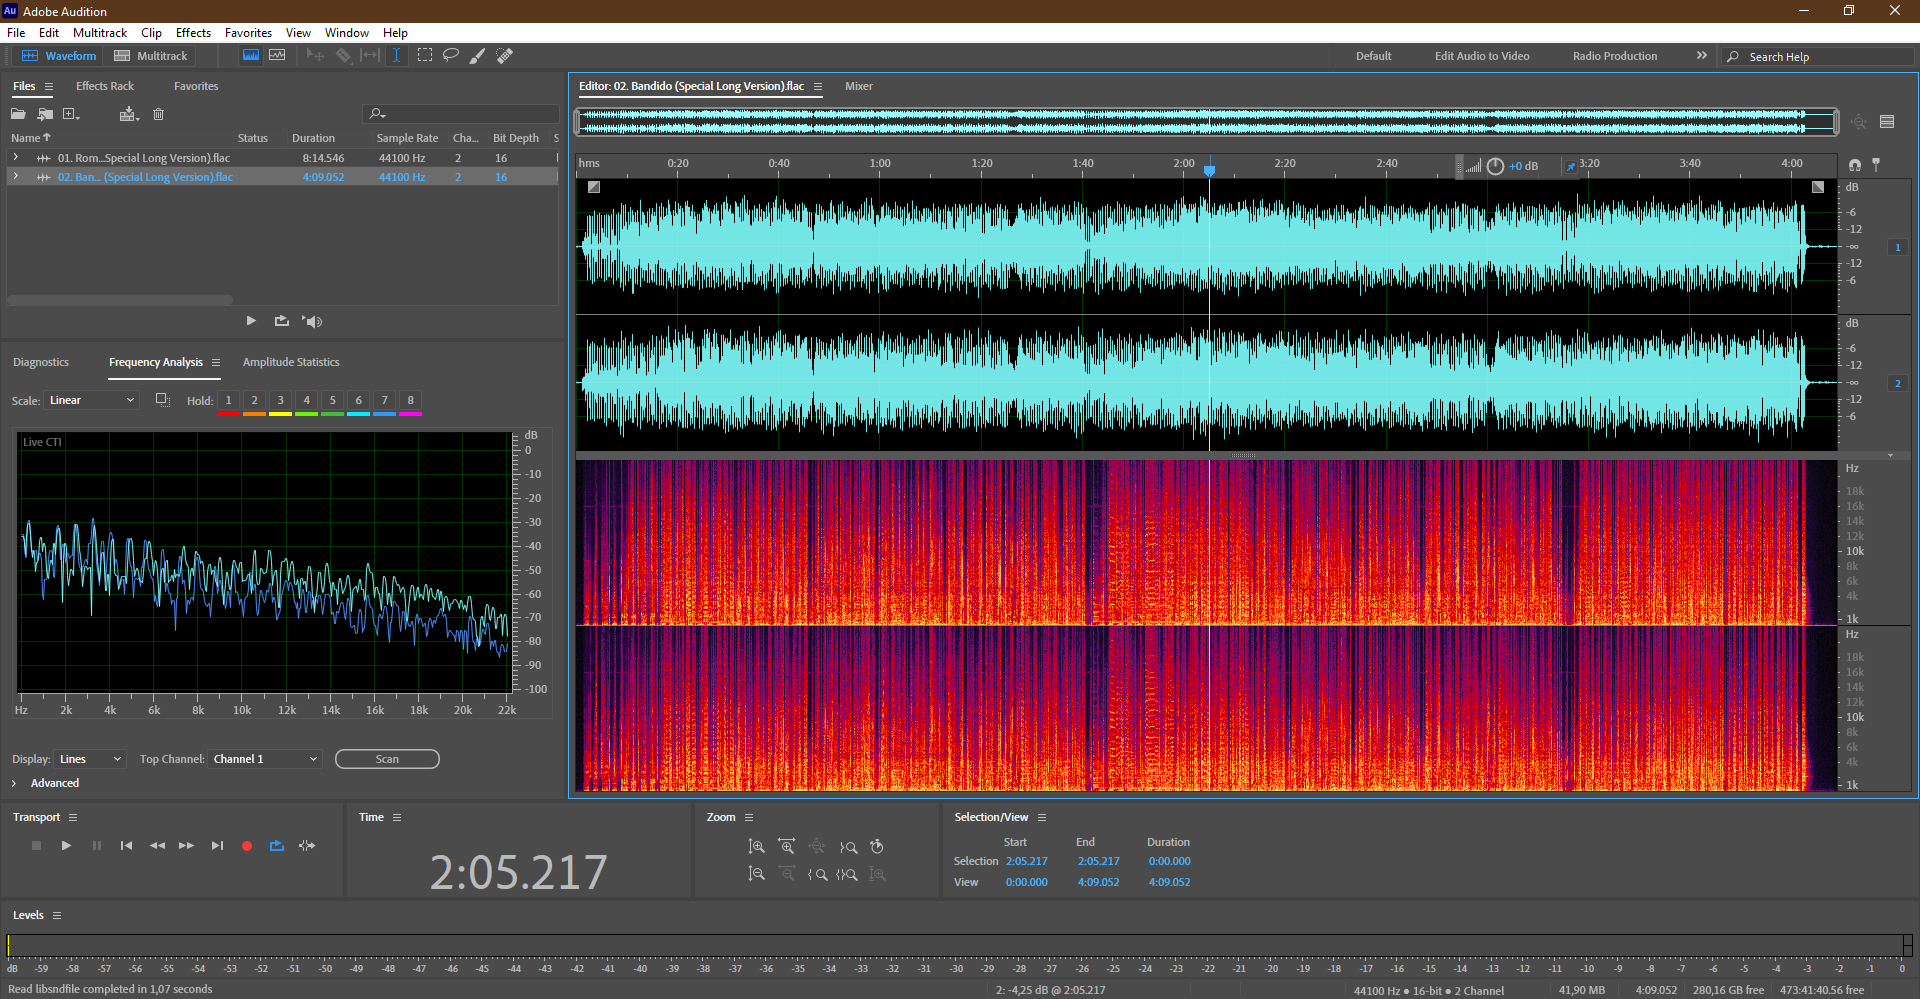1920x999 pixels.
Task: Open the Effects Rack tab
Action: [105, 86]
